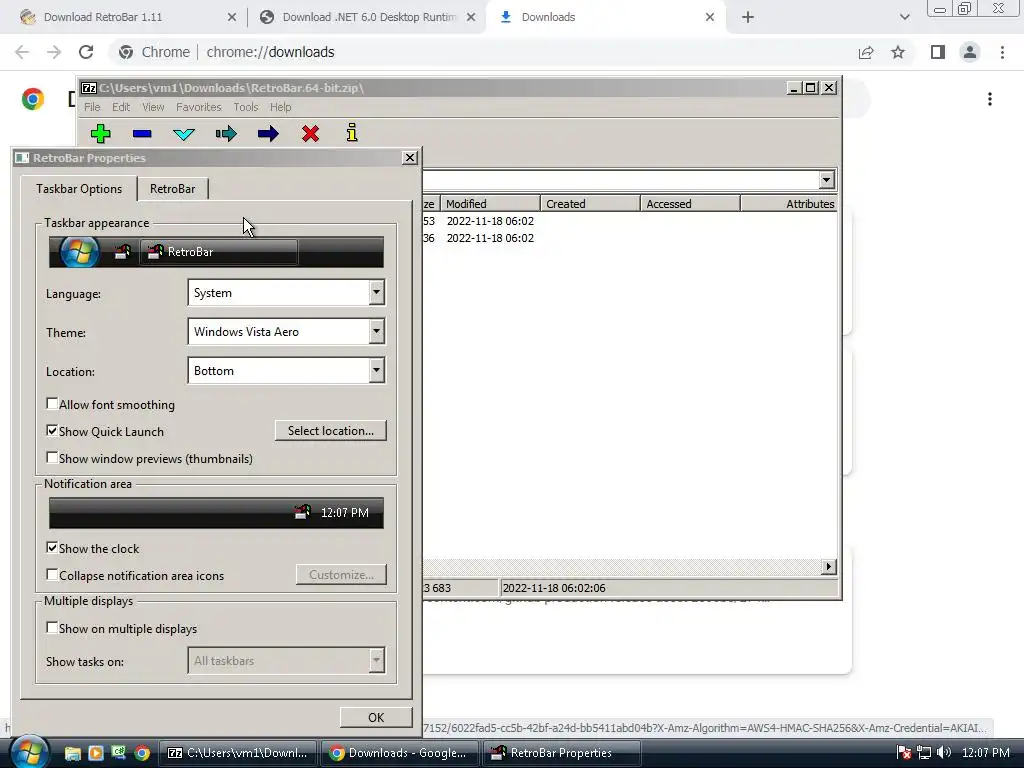Enable Allow font smoothing
This screenshot has width=1024, height=768.
pyautogui.click(x=52, y=404)
